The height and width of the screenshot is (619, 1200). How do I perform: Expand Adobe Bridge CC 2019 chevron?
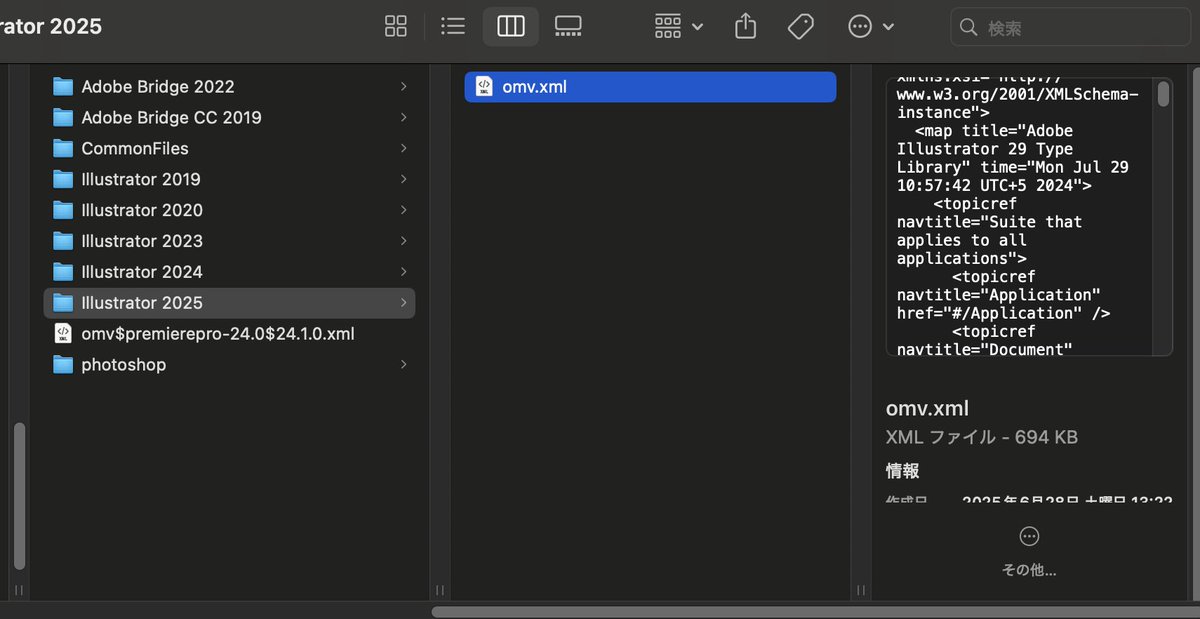(x=403, y=118)
